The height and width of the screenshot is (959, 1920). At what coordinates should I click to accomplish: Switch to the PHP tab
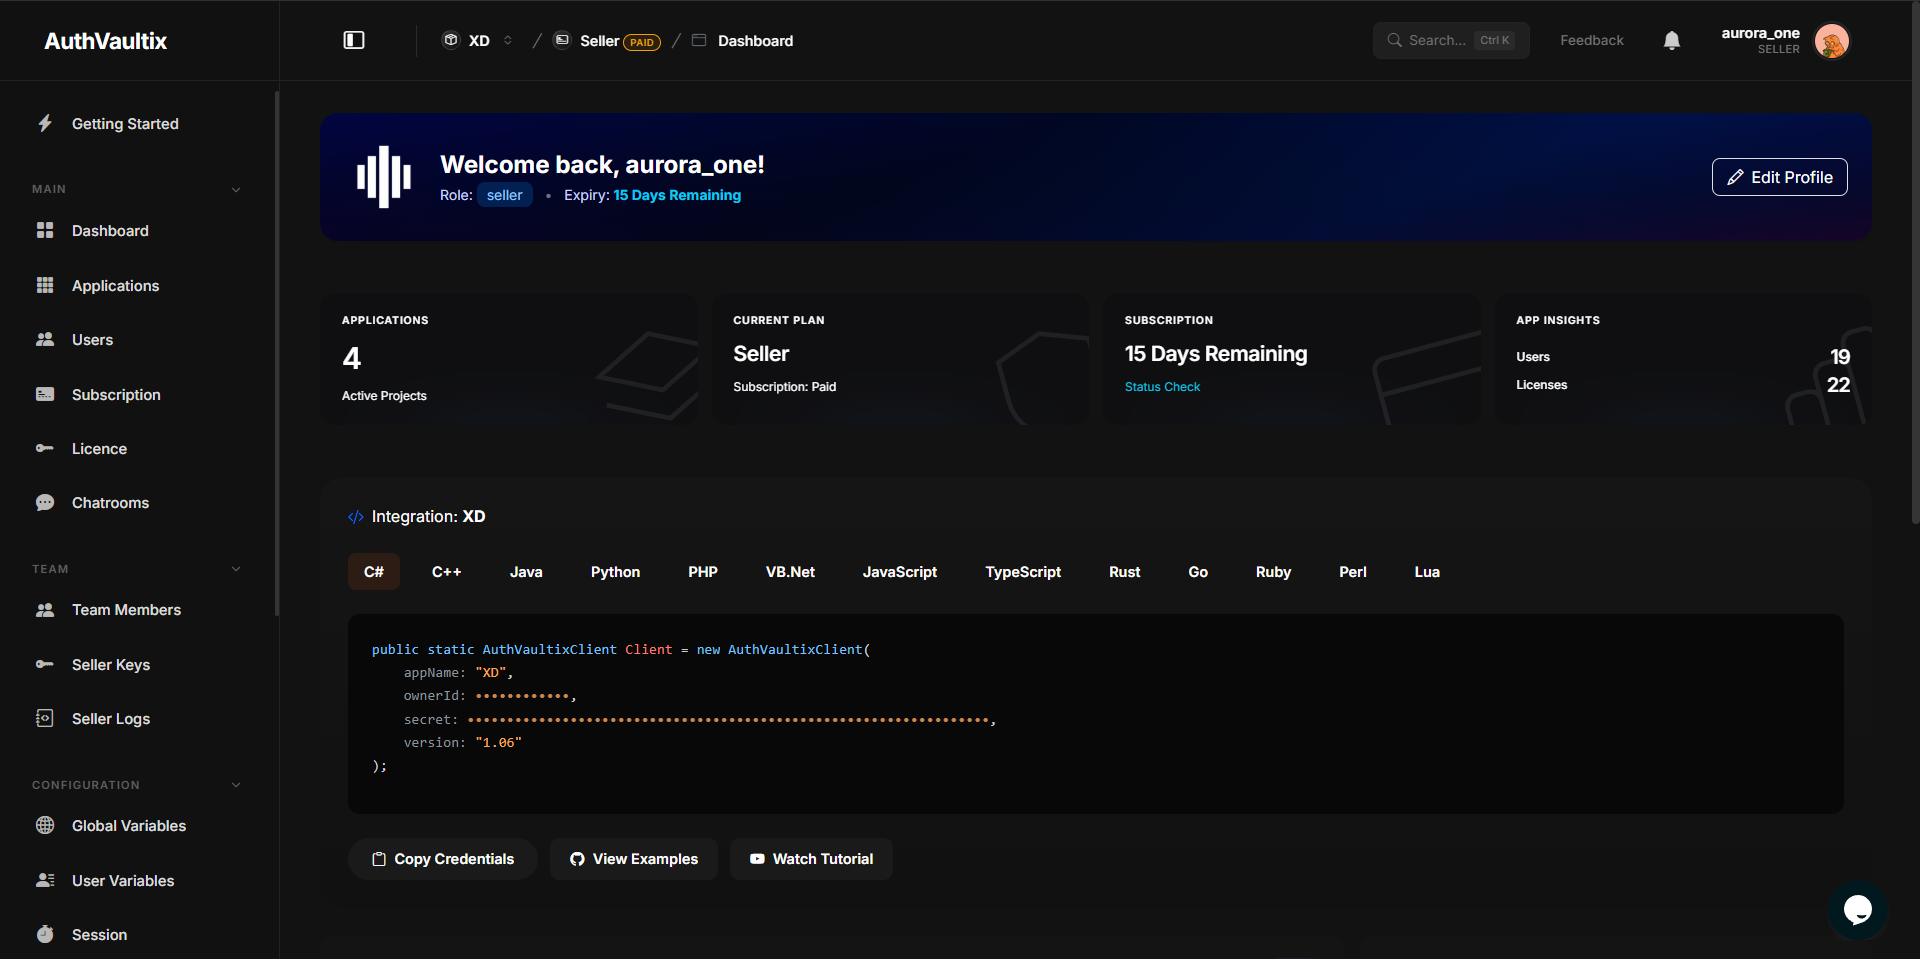[703, 572]
